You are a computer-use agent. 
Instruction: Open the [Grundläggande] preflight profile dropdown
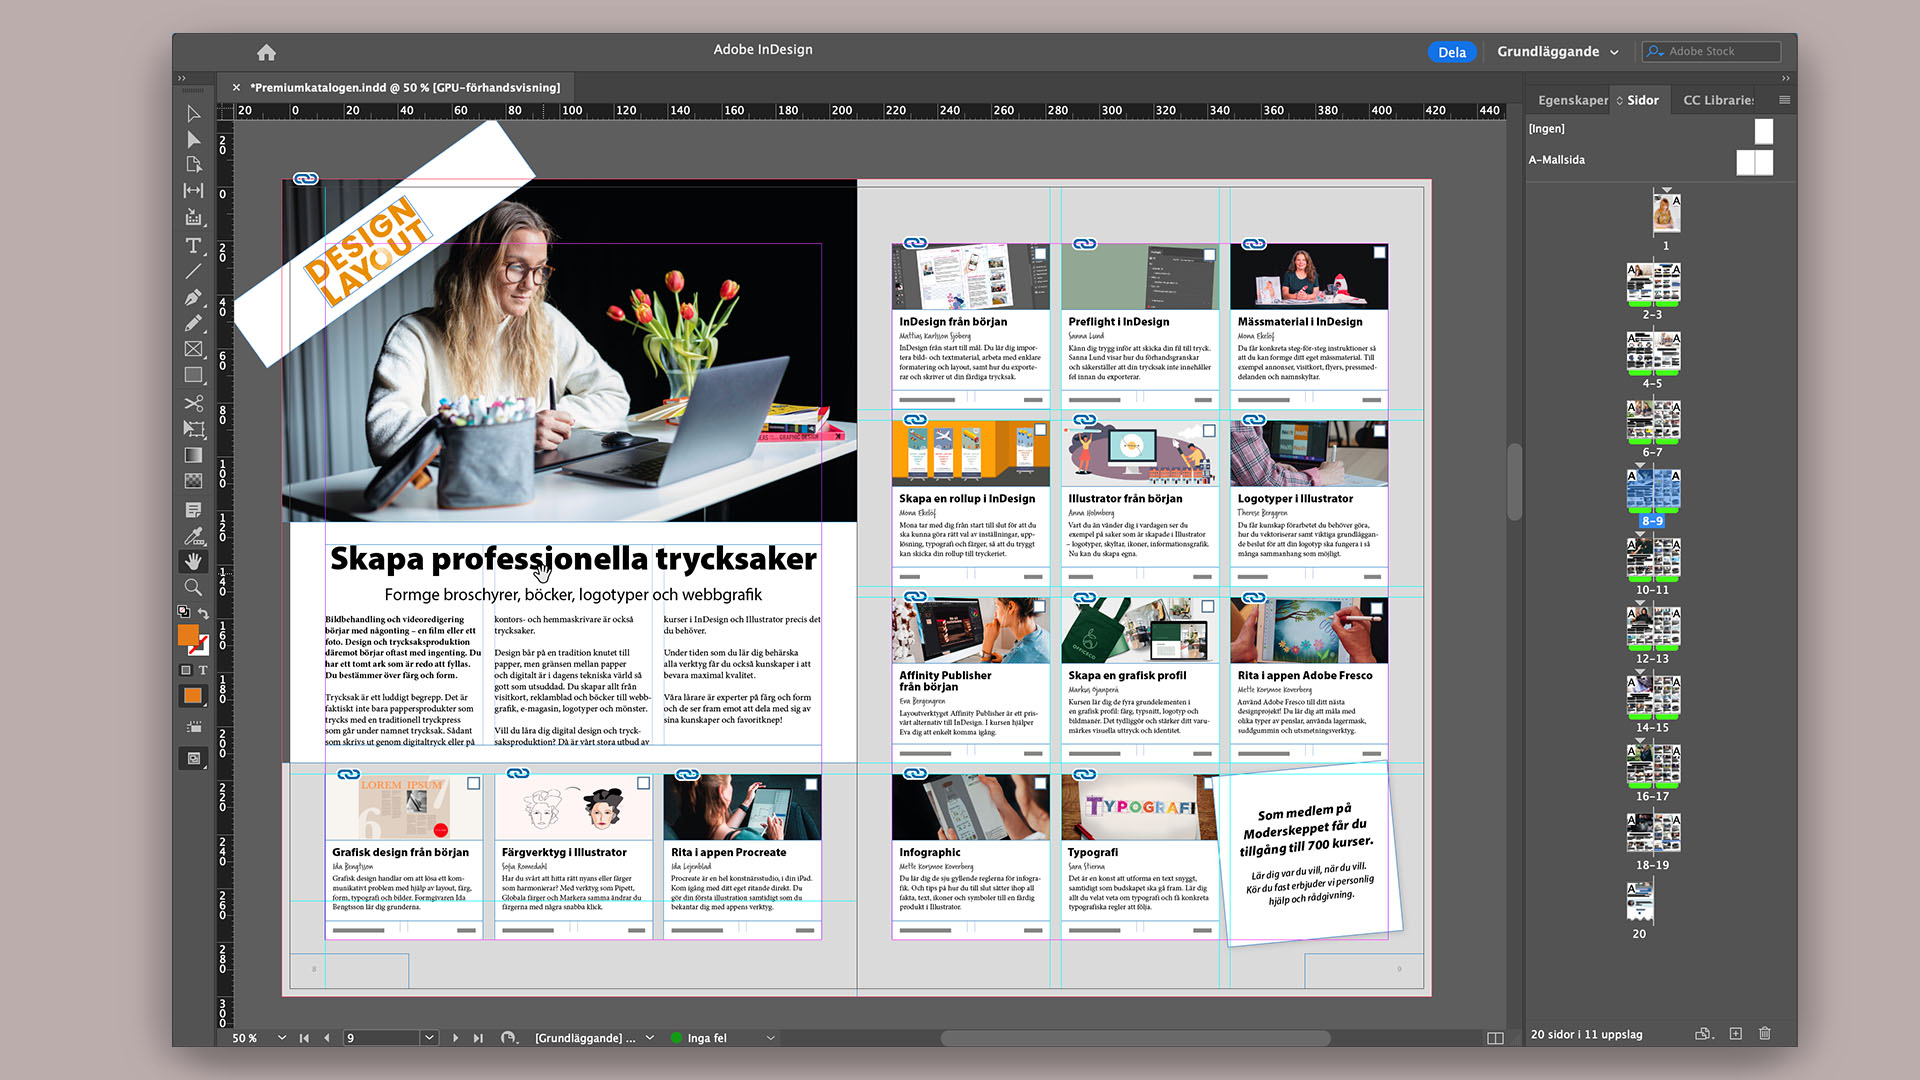pyautogui.click(x=649, y=1038)
